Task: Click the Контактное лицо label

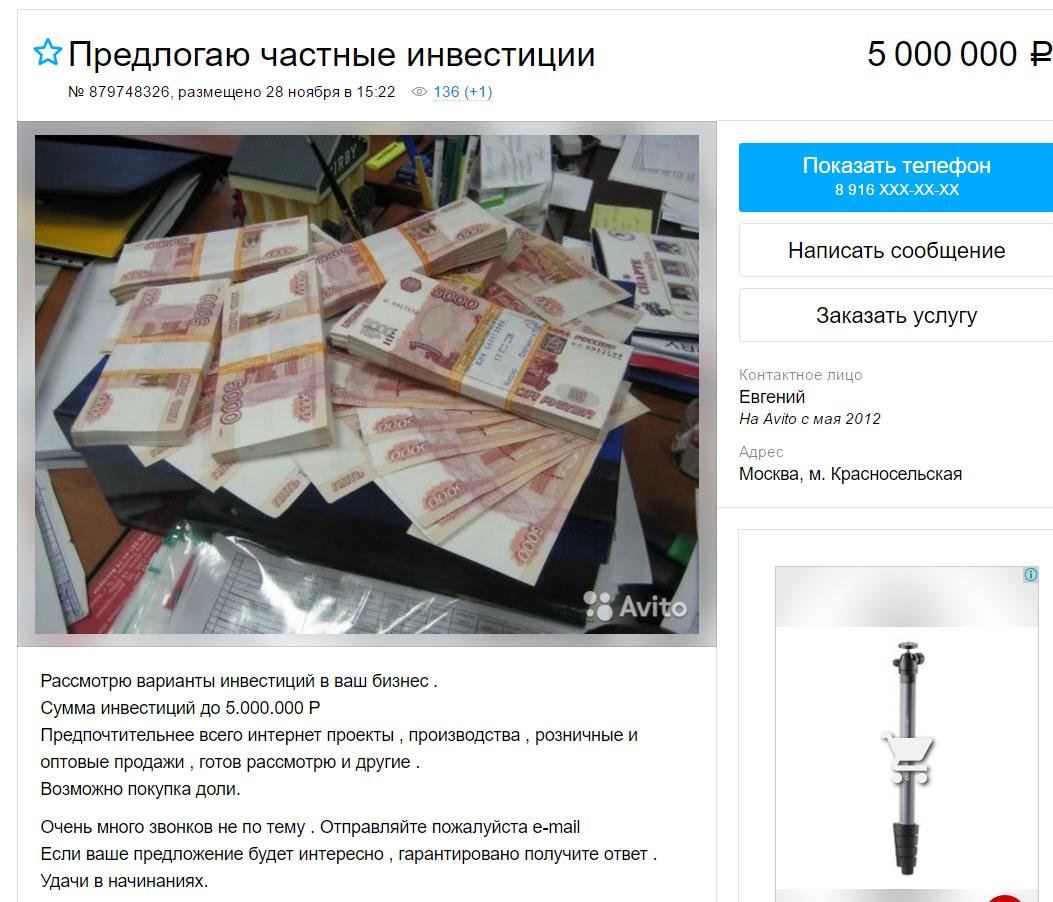Action: click(x=800, y=375)
